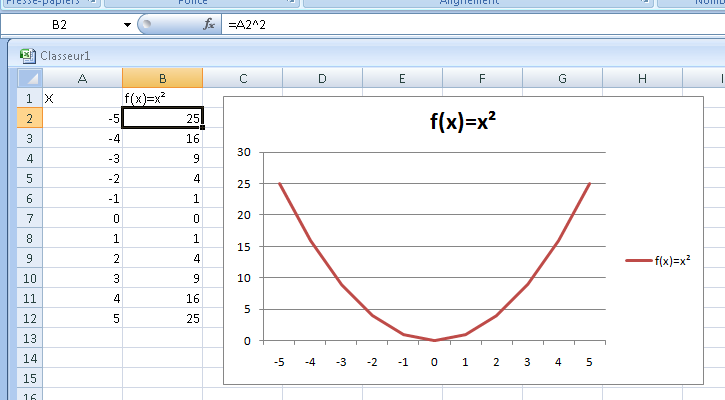Select row 13 header
725x400 pixels.
pos(30,338)
